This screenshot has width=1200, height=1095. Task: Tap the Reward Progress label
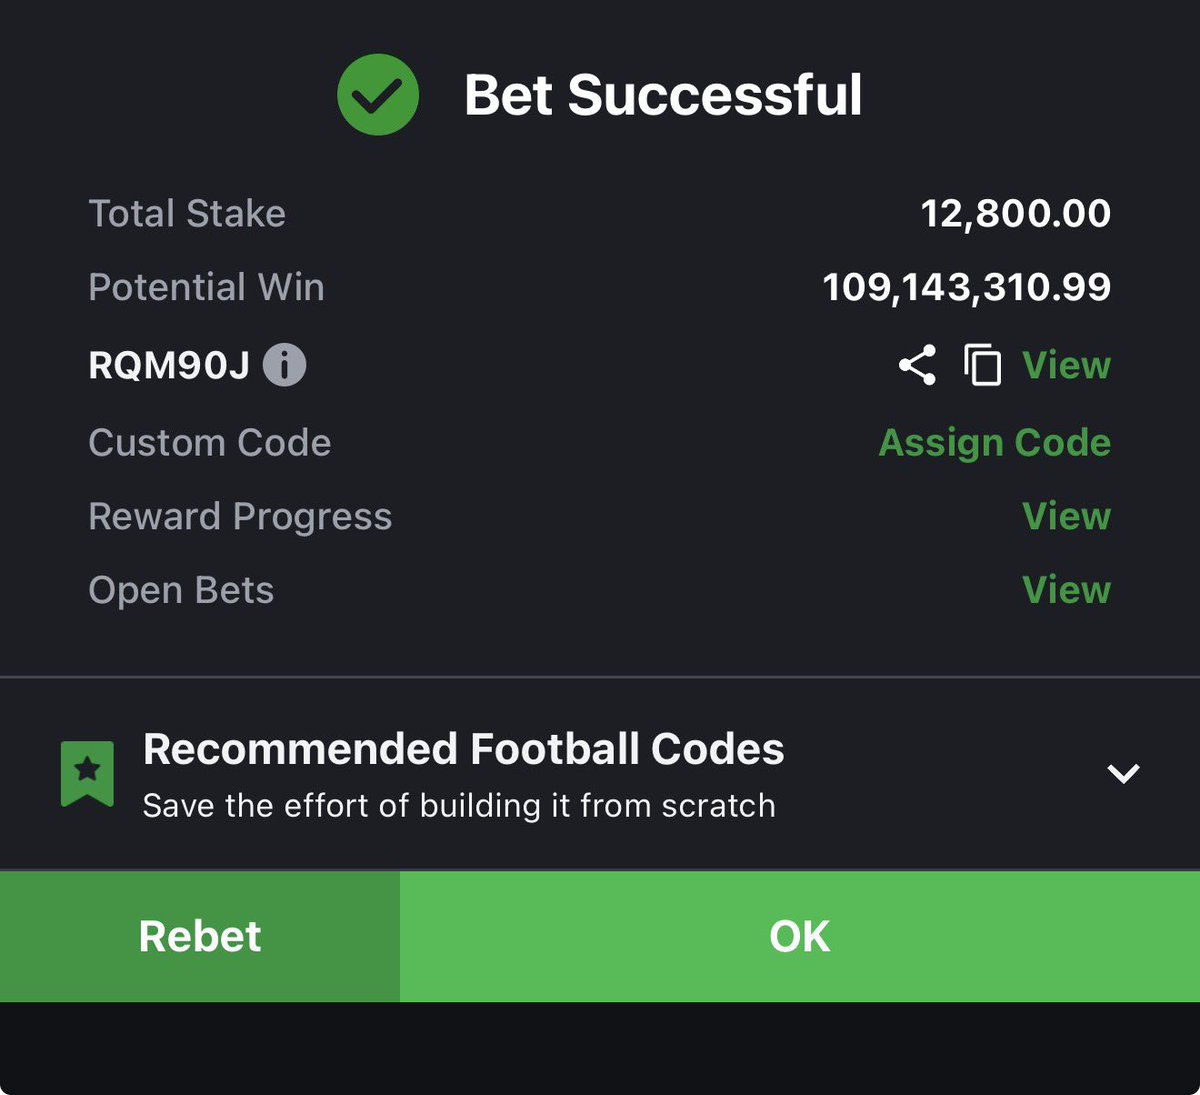[240, 516]
